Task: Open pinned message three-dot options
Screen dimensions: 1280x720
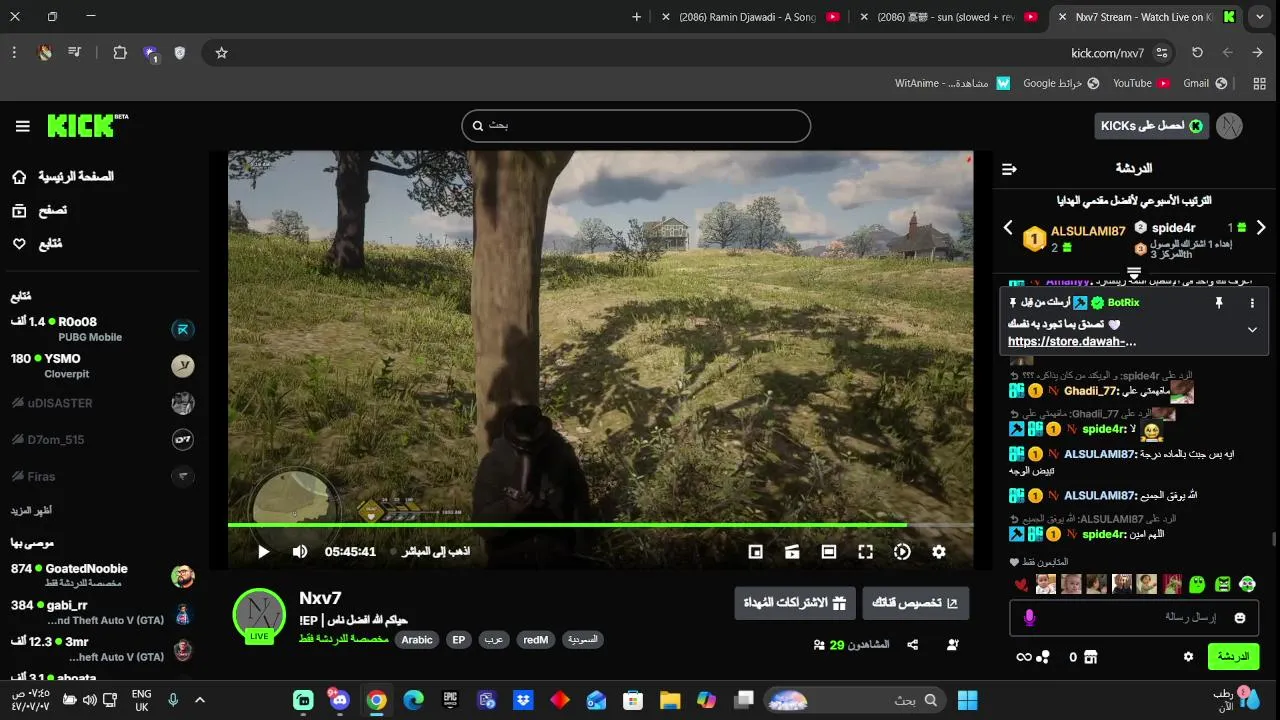Action: tap(1252, 302)
